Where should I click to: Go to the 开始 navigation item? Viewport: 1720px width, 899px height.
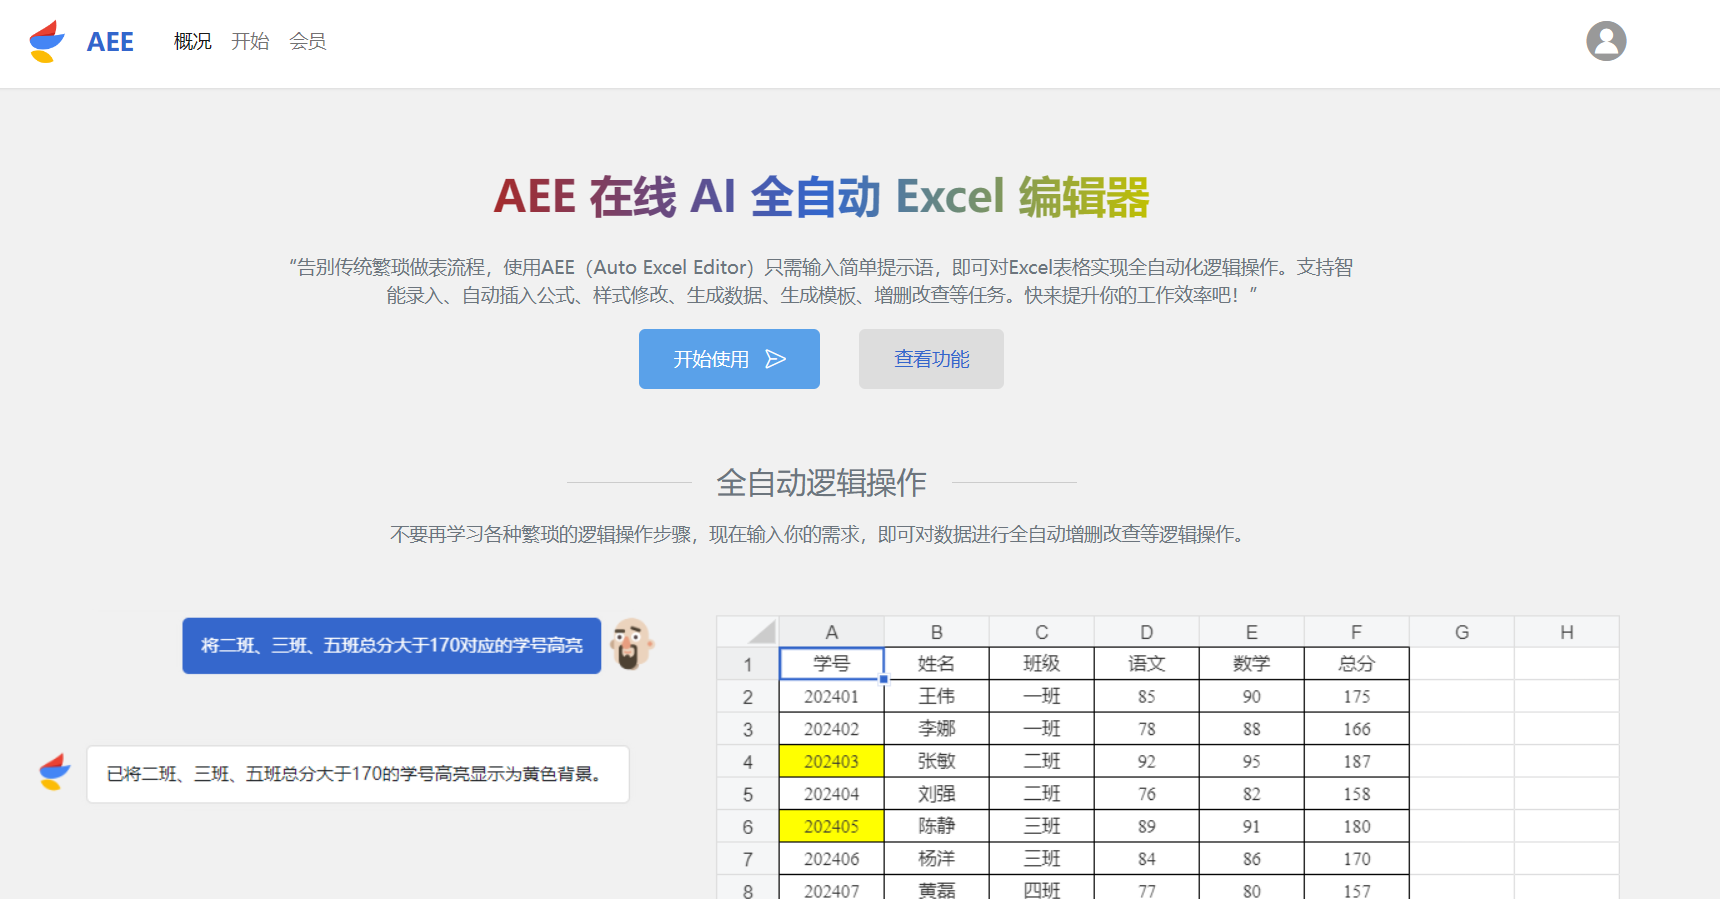pos(250,41)
